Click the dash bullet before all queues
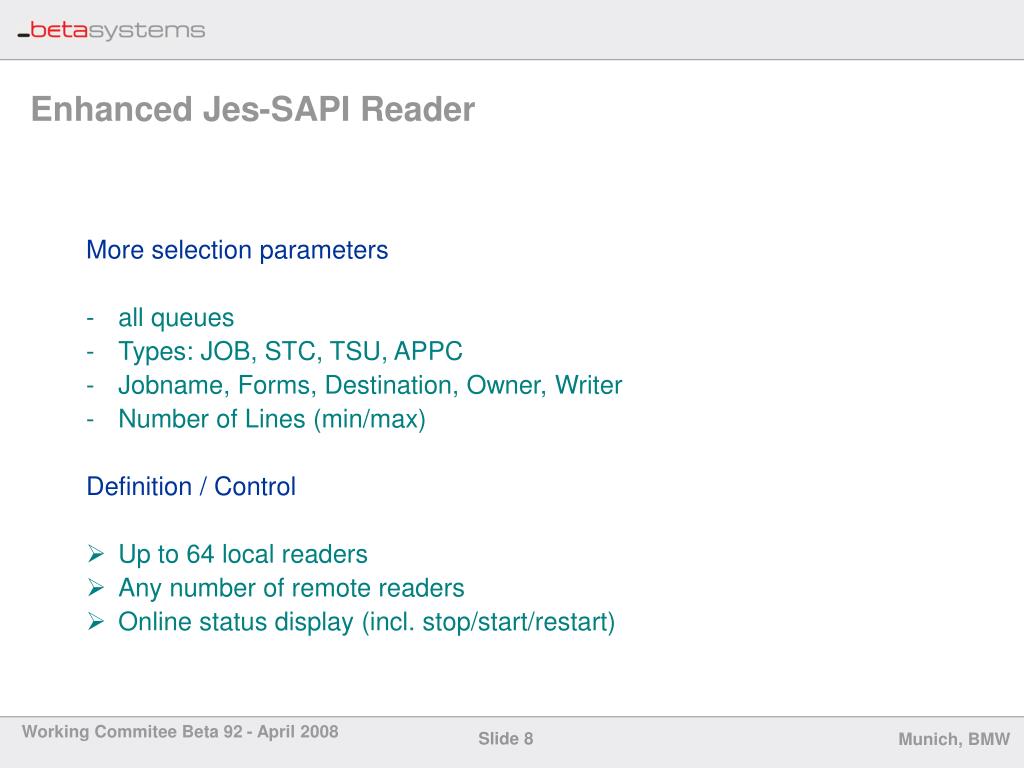1024x768 pixels. click(91, 318)
